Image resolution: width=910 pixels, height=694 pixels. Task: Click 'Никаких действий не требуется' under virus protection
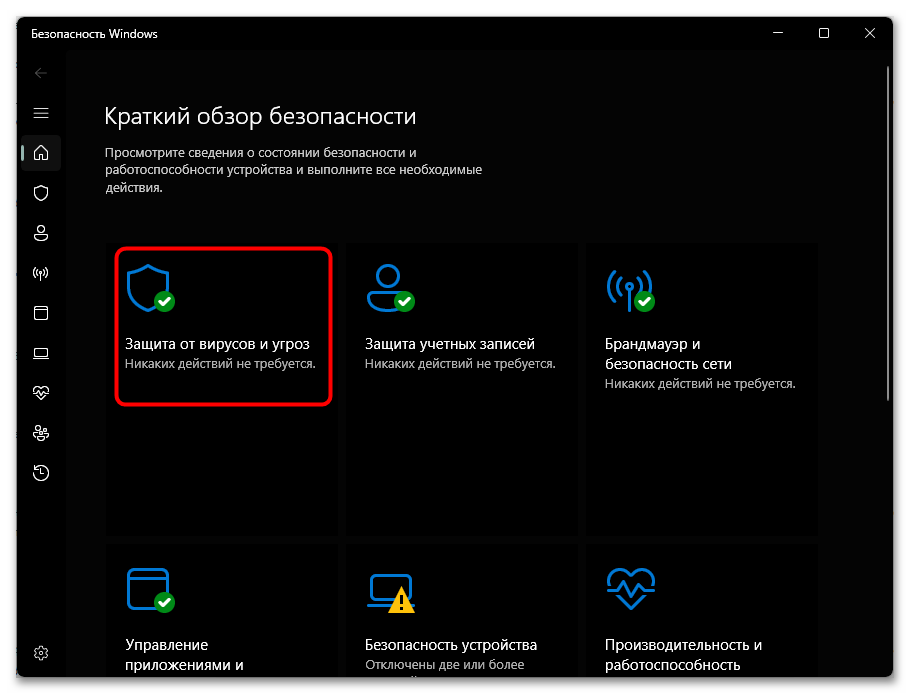[220, 364]
